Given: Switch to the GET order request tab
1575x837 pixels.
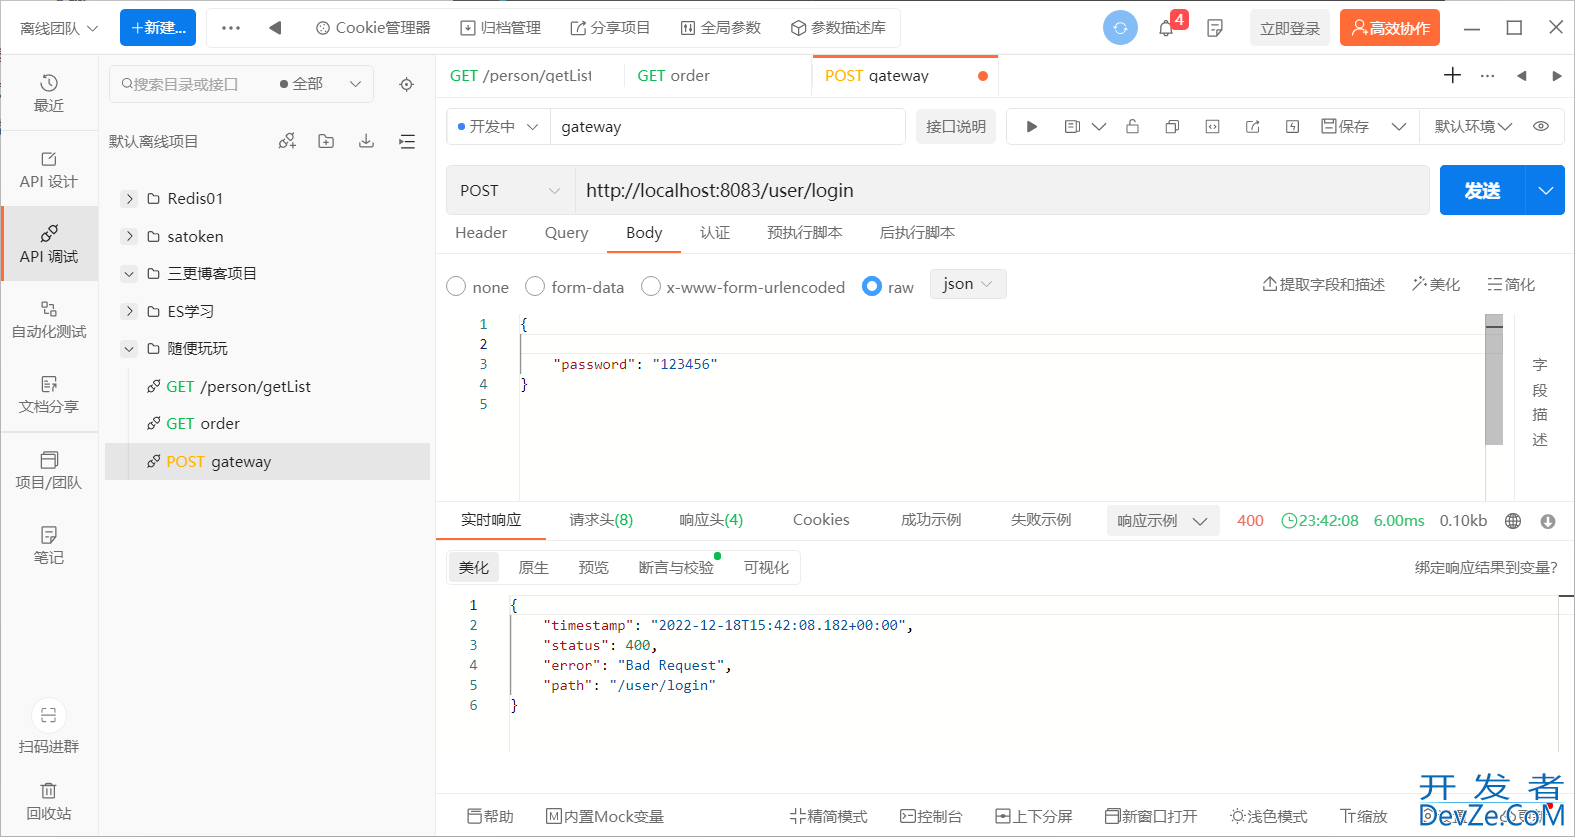Looking at the screenshot, I should pos(674,75).
